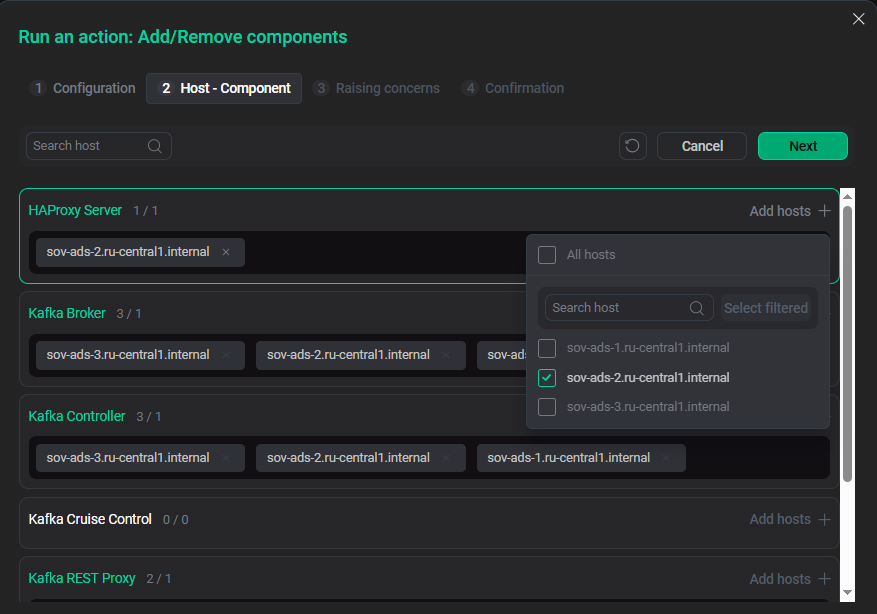
Task: Select step 2 Host - Component tab
Action: pyautogui.click(x=224, y=88)
